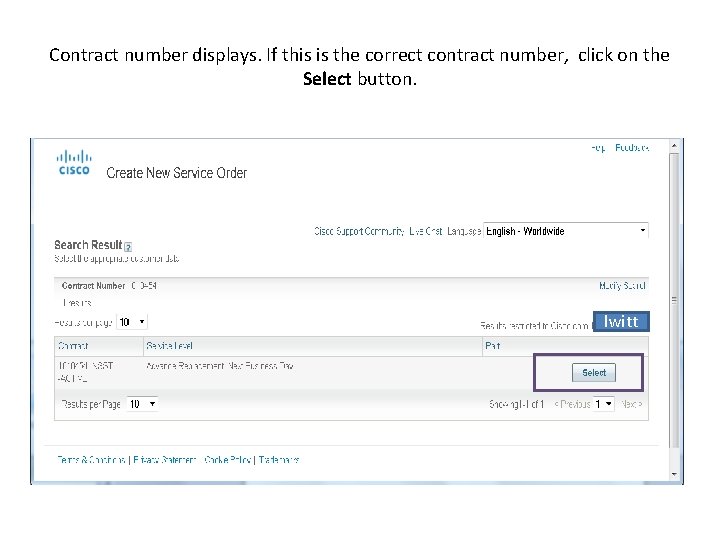
Task: Click the vertical scrollbar thumb
Action: [x=674, y=300]
